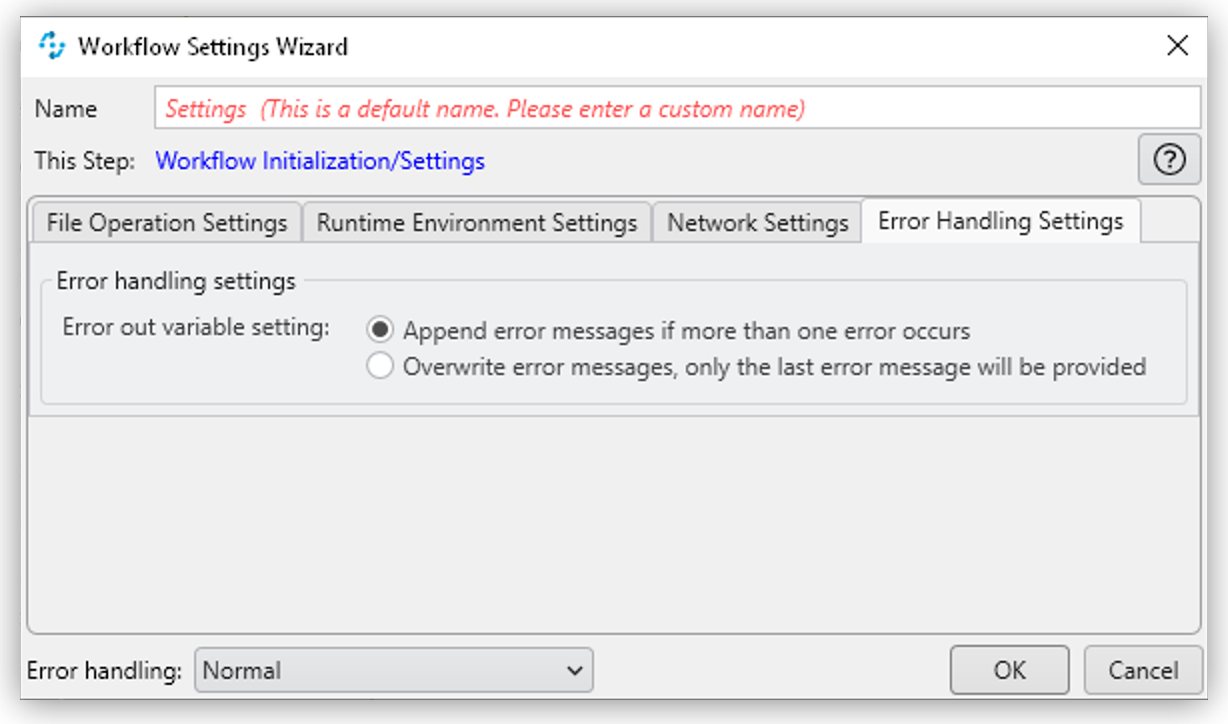Click the dropdown arrow beside Normal
1228x724 pixels.
pyautogui.click(x=575, y=670)
